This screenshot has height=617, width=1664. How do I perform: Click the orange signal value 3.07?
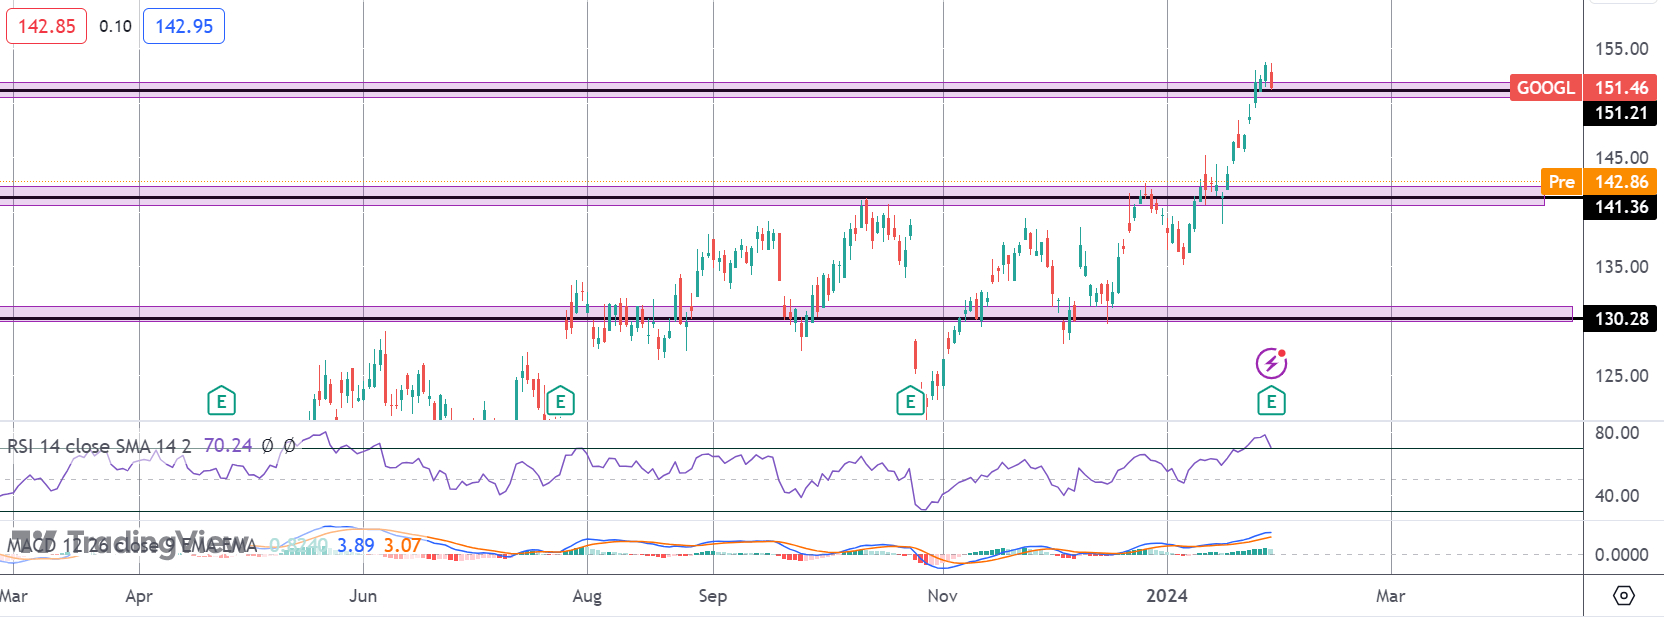[402, 545]
